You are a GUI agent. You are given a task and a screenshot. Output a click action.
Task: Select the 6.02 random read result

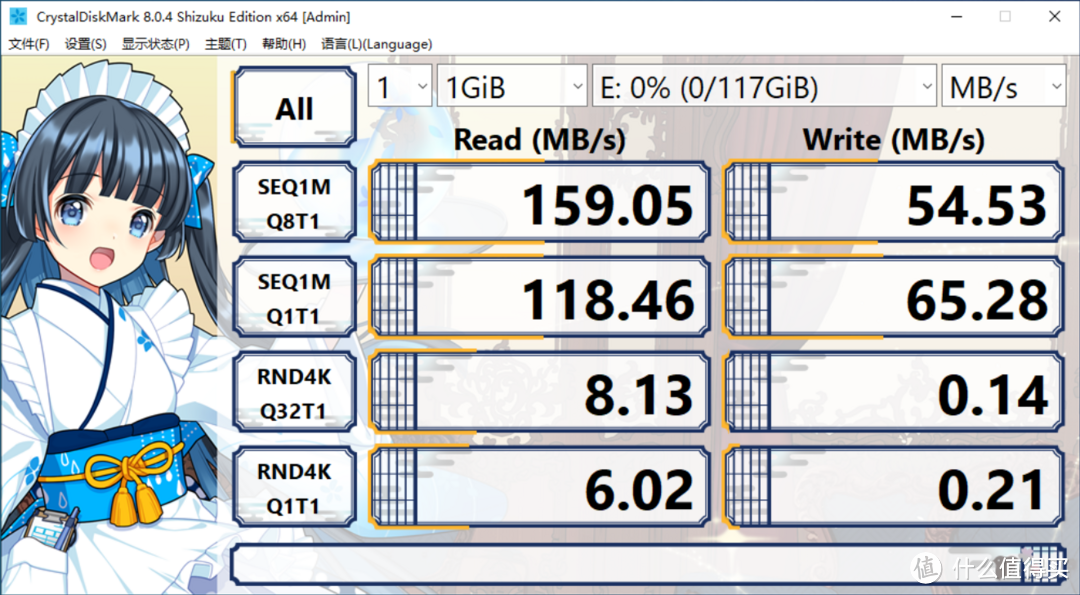coord(540,488)
